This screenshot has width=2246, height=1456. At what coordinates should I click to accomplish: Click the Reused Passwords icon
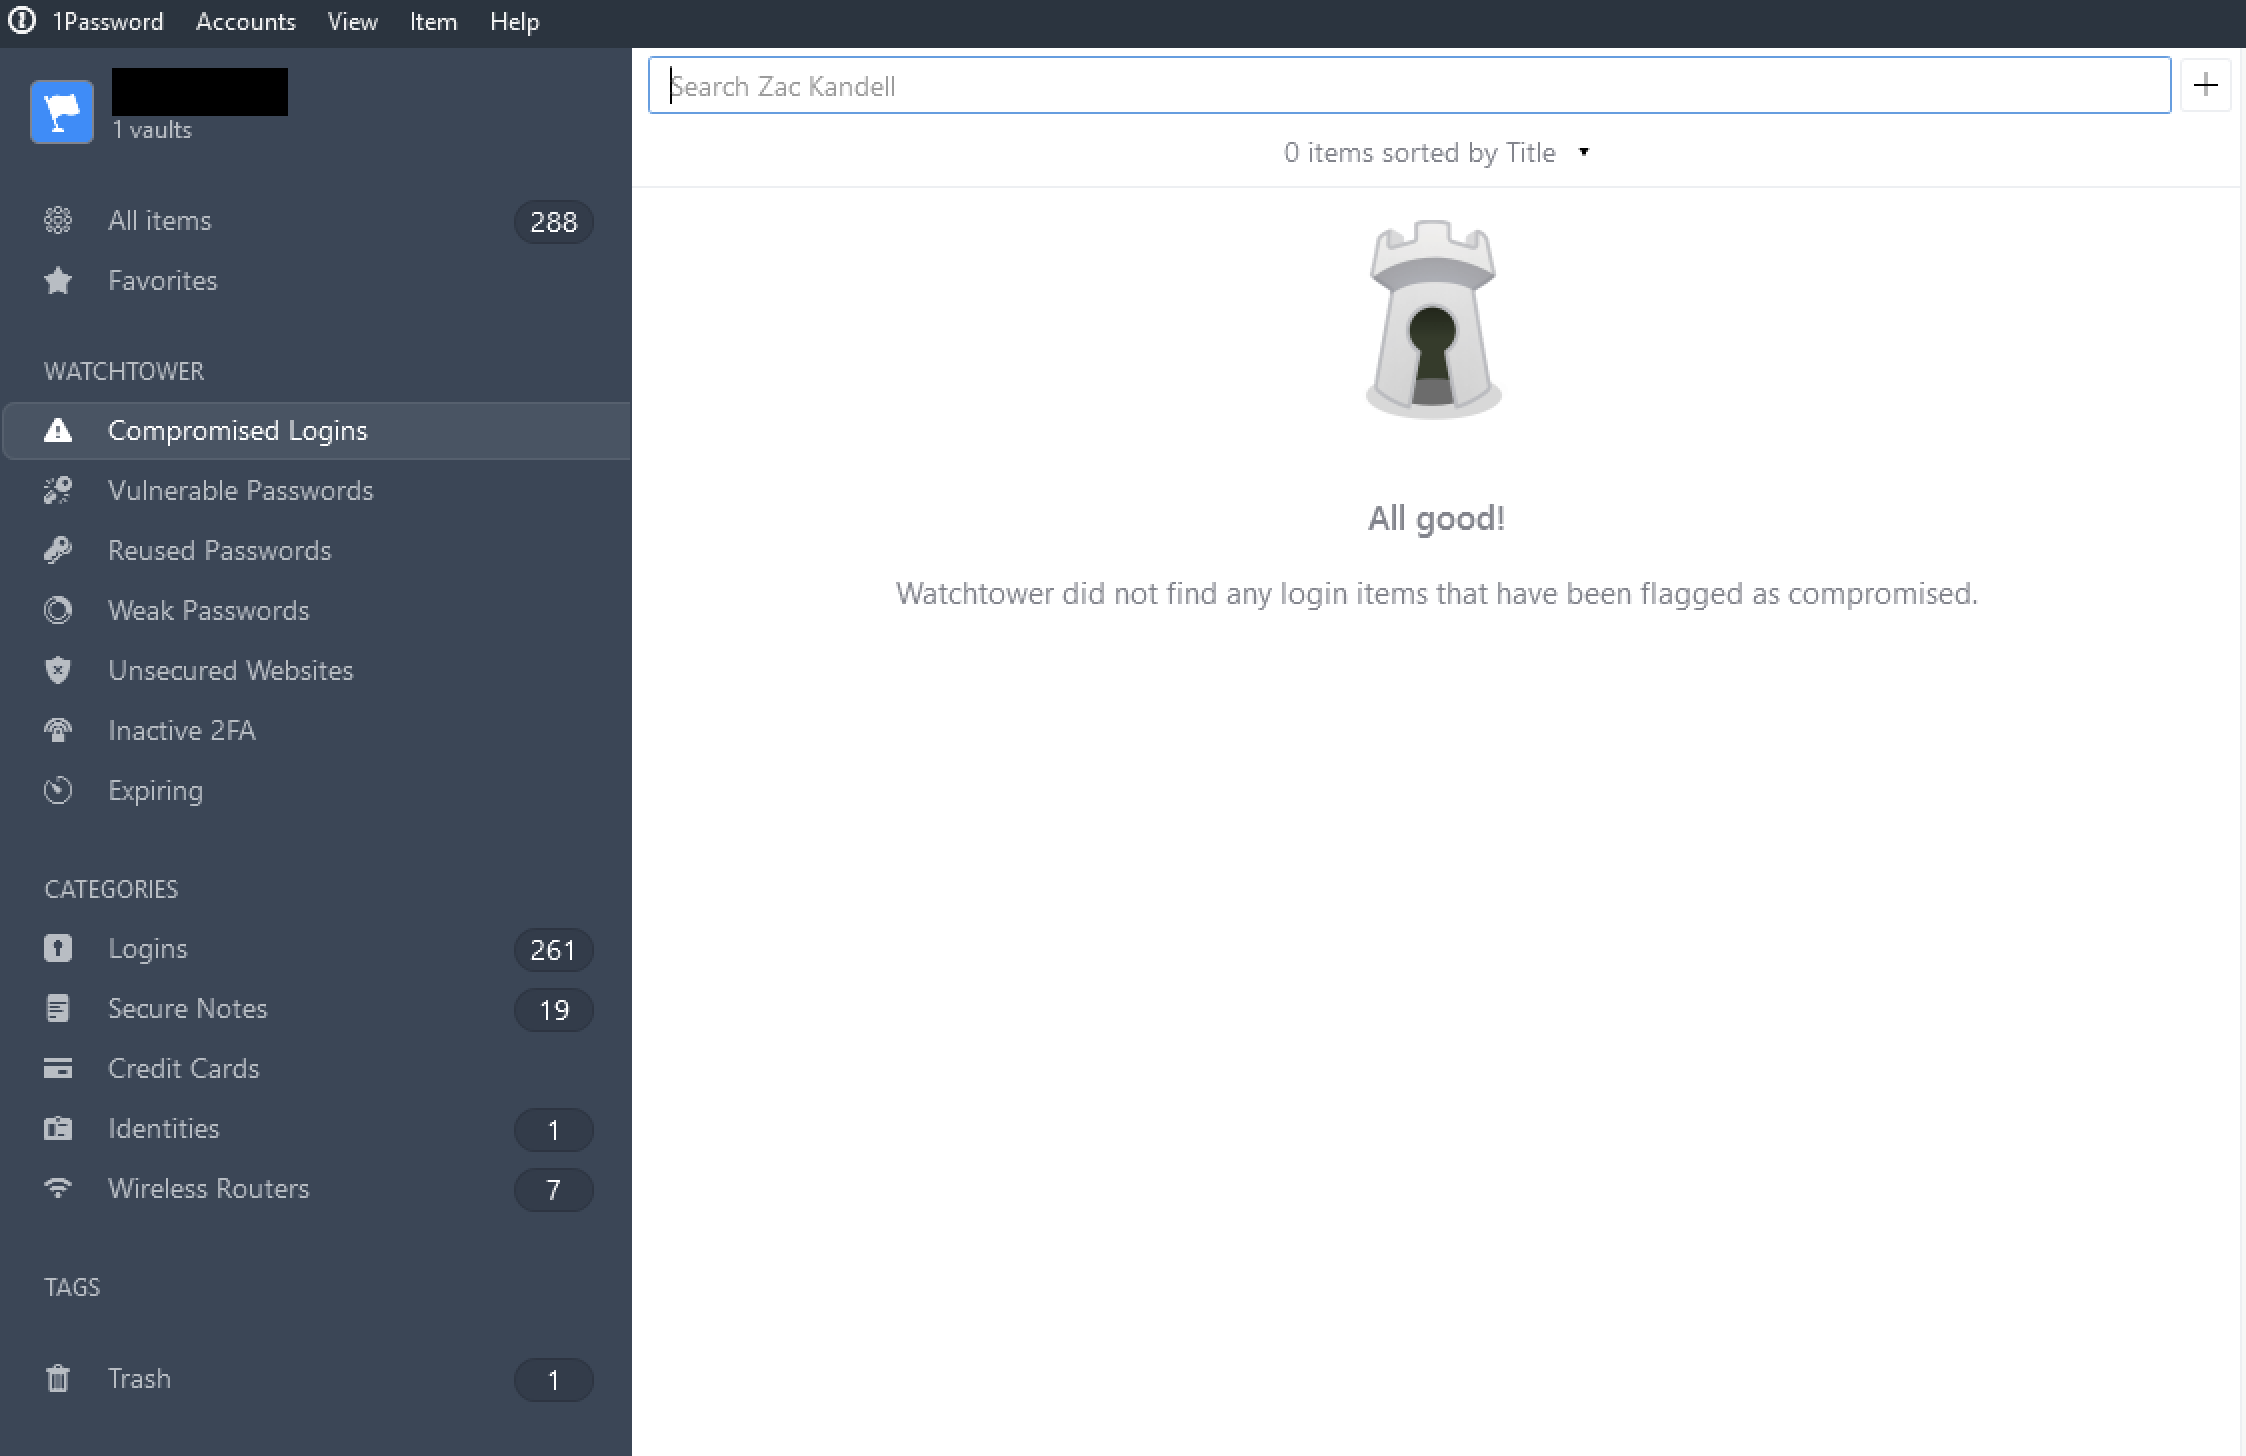(59, 549)
